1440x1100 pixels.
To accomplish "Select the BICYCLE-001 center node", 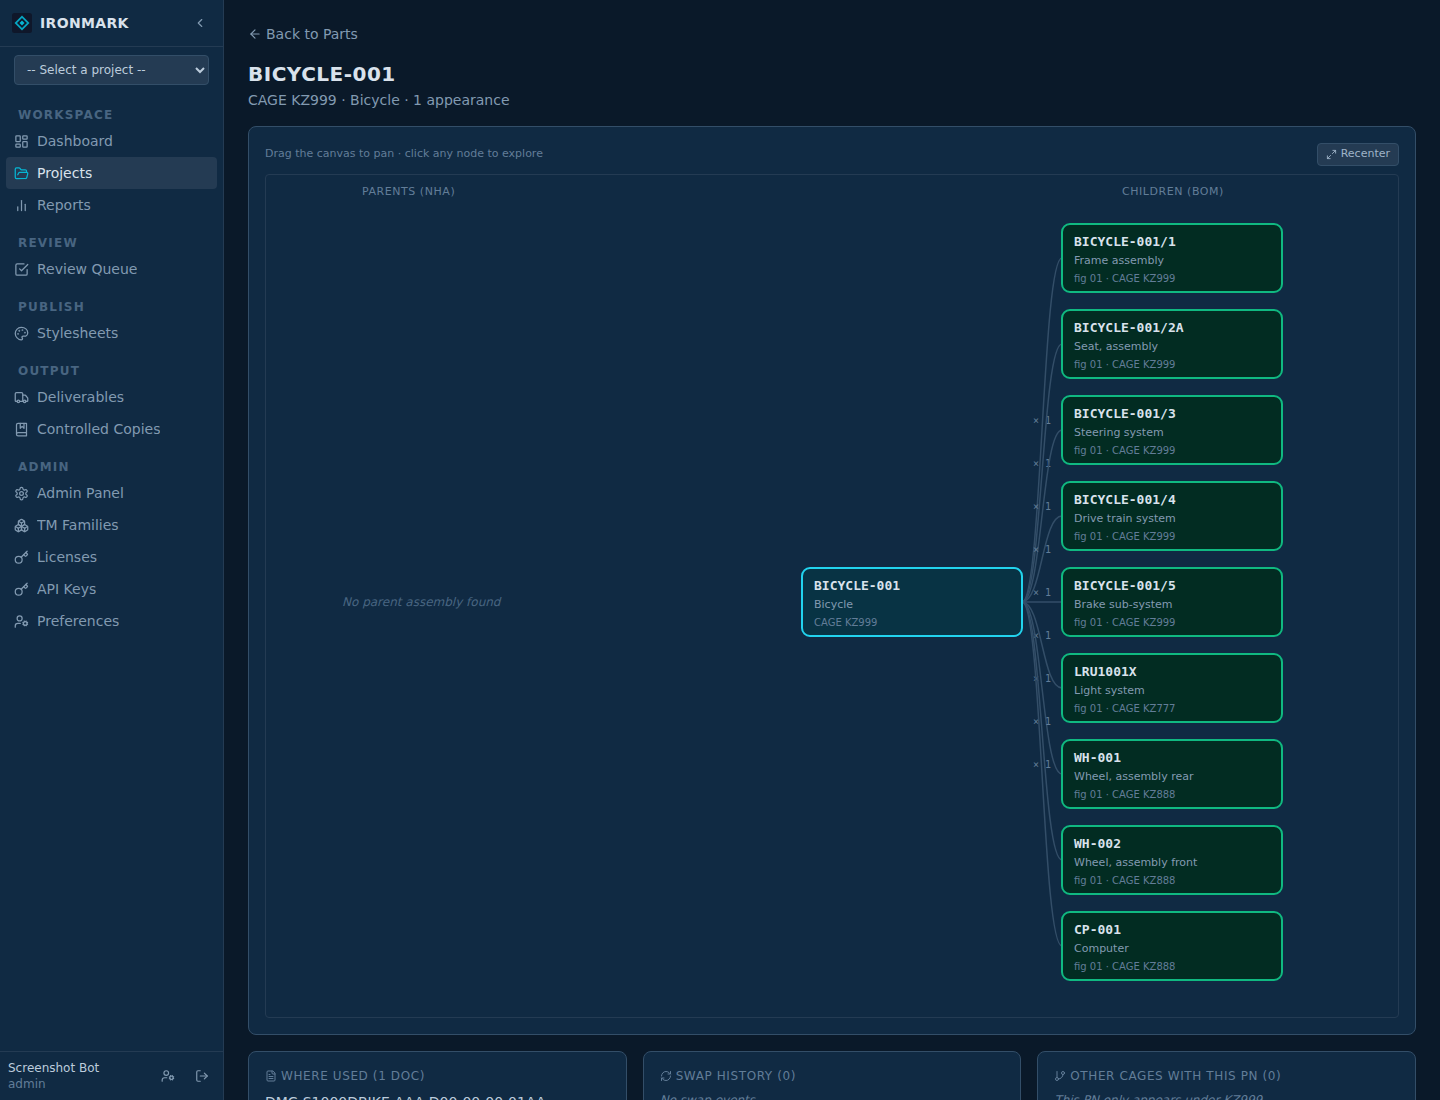I will click(912, 602).
